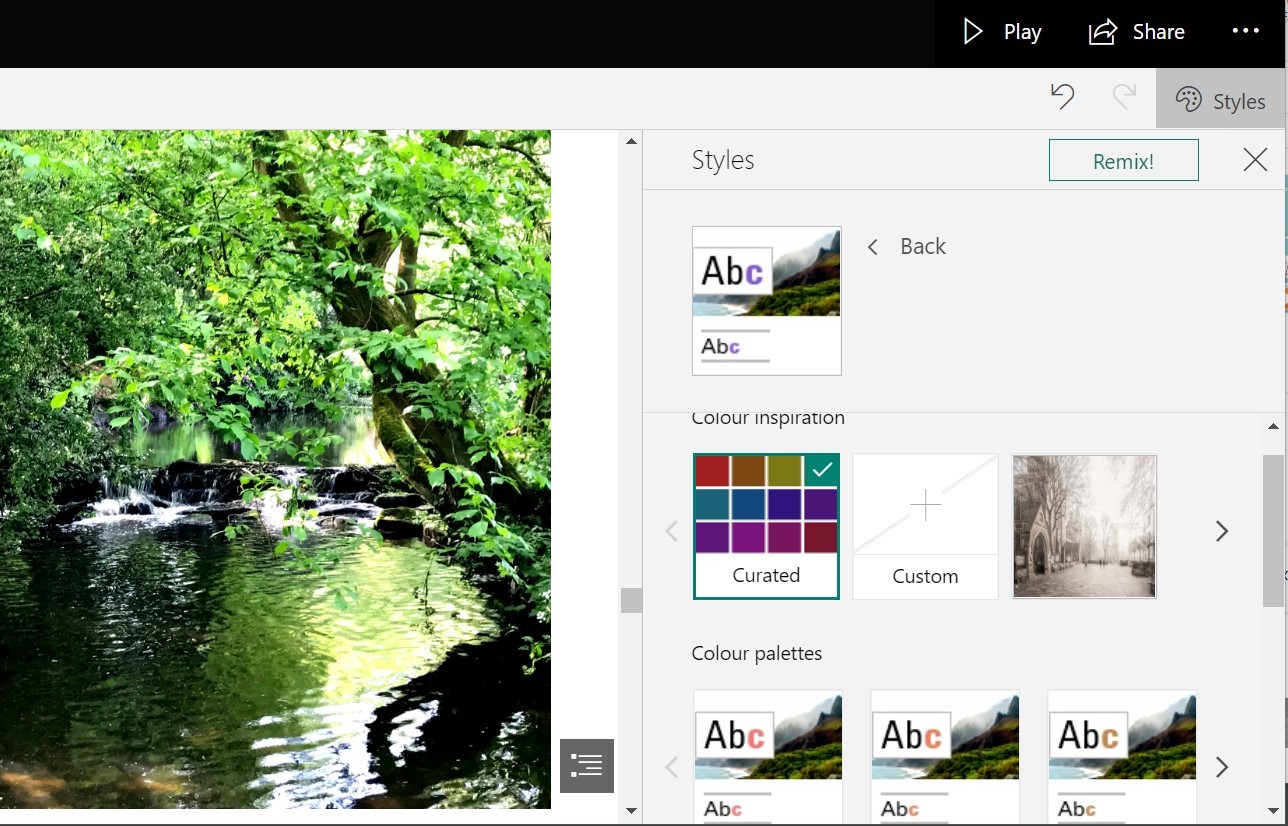The height and width of the screenshot is (826, 1288).
Task: Play the Sway presentation
Action: [x=1001, y=32]
